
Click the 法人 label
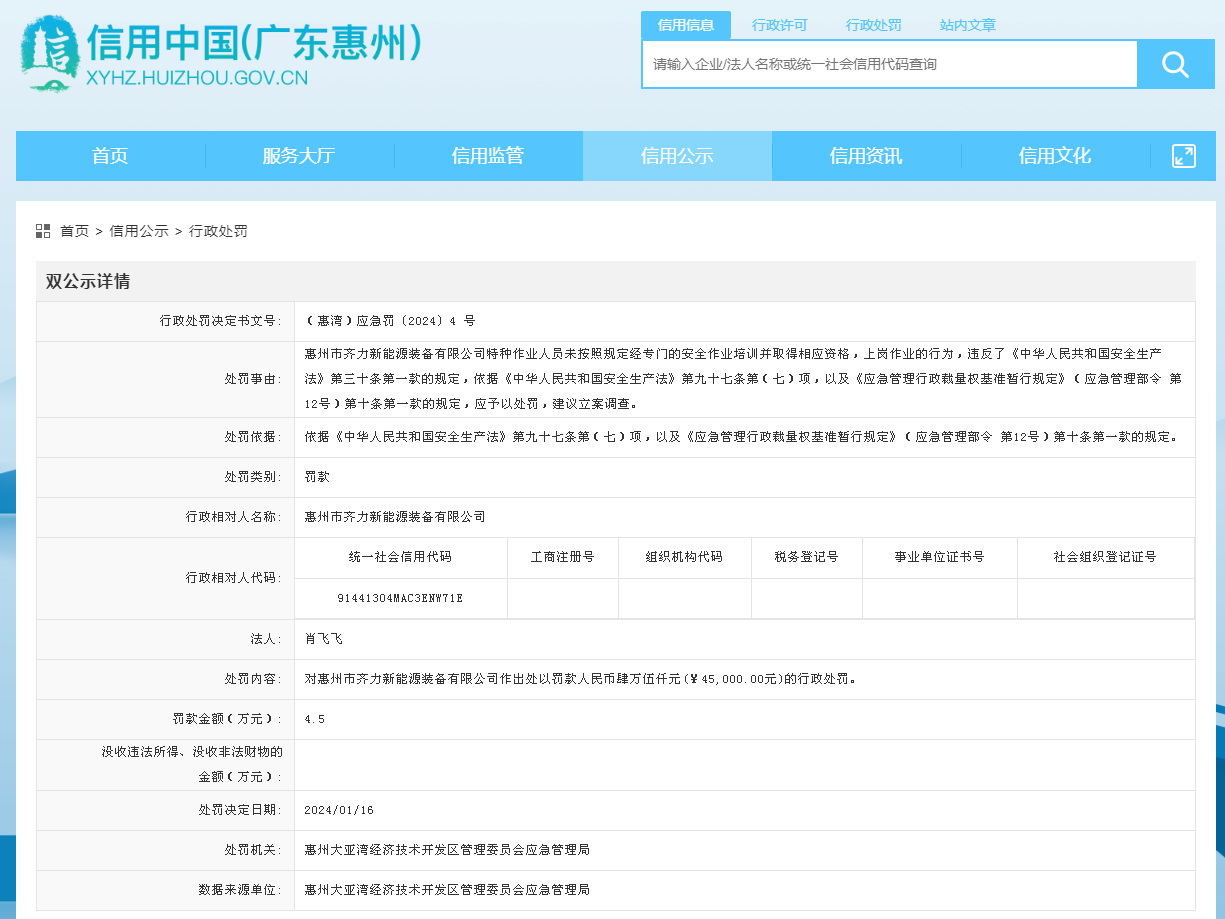[x=265, y=638]
